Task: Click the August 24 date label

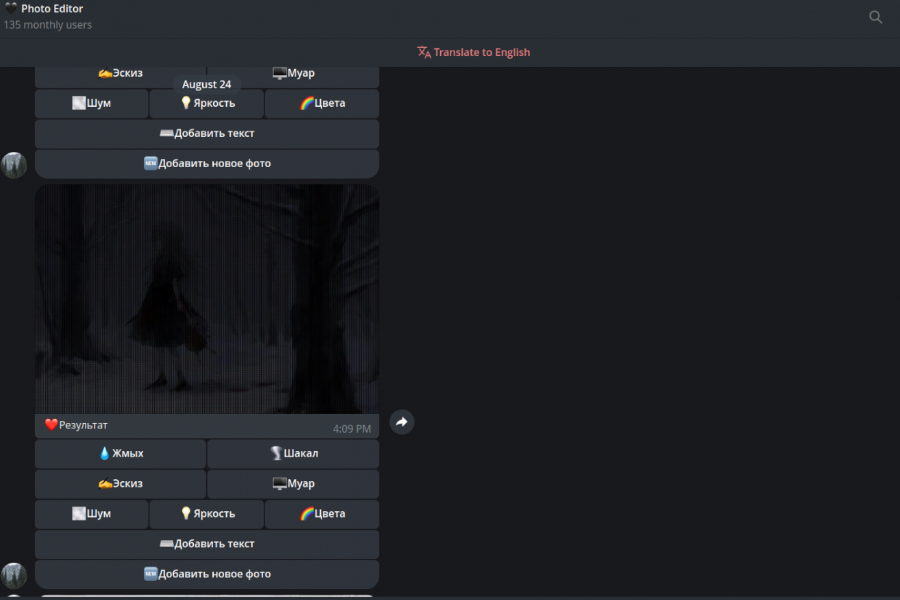Action: pos(207,84)
